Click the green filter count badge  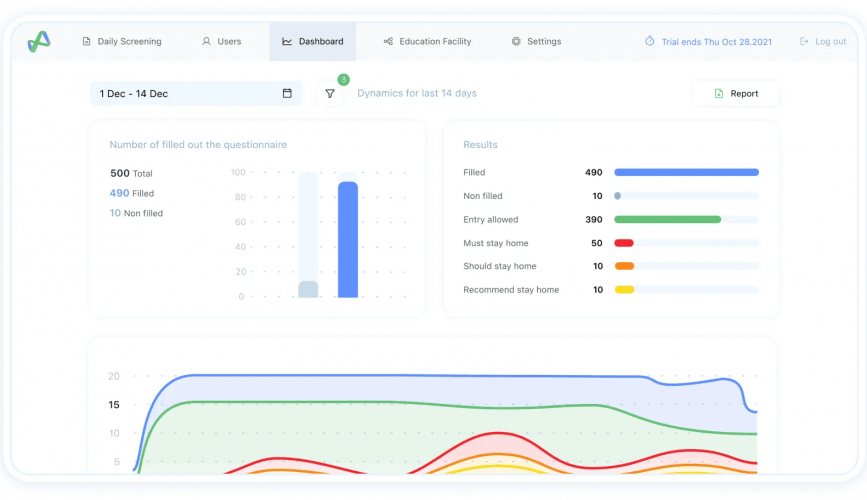[x=343, y=80]
